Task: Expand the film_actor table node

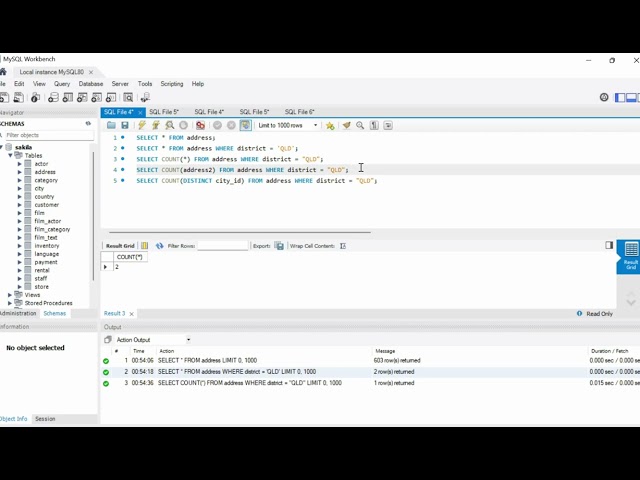Action: coord(19,221)
